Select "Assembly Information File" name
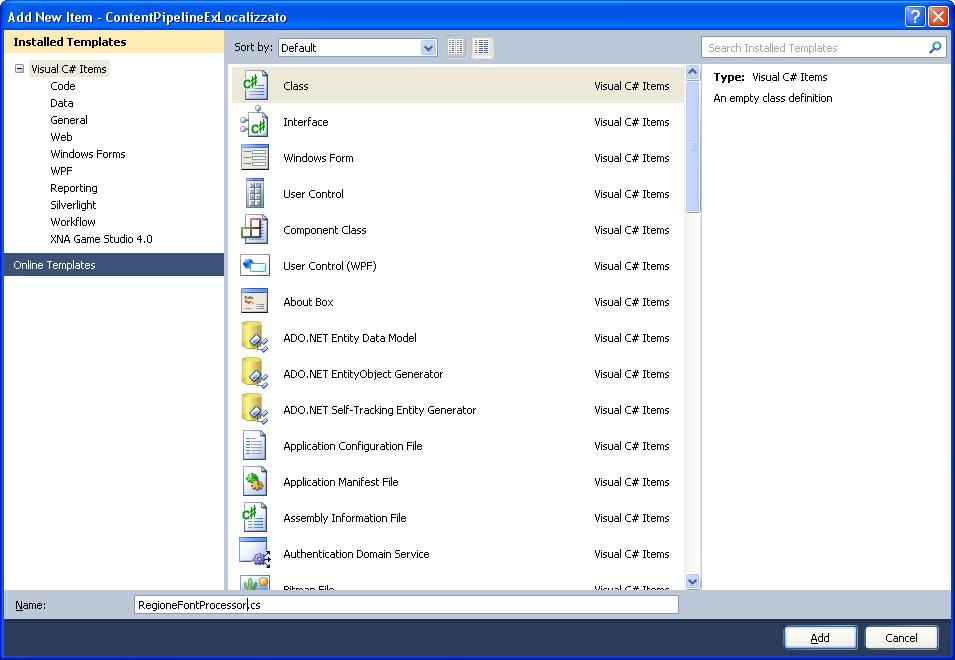Viewport: 955px width, 660px height. click(x=344, y=518)
